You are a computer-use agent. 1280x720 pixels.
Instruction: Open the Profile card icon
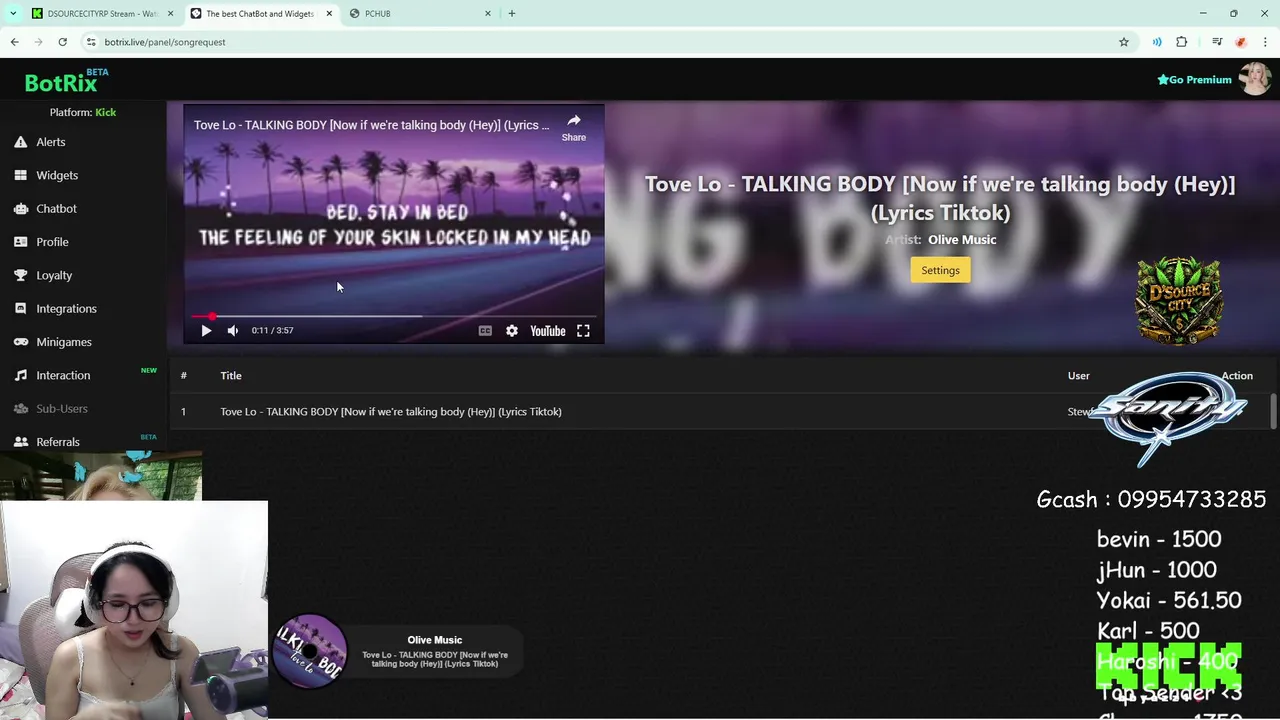(20, 242)
